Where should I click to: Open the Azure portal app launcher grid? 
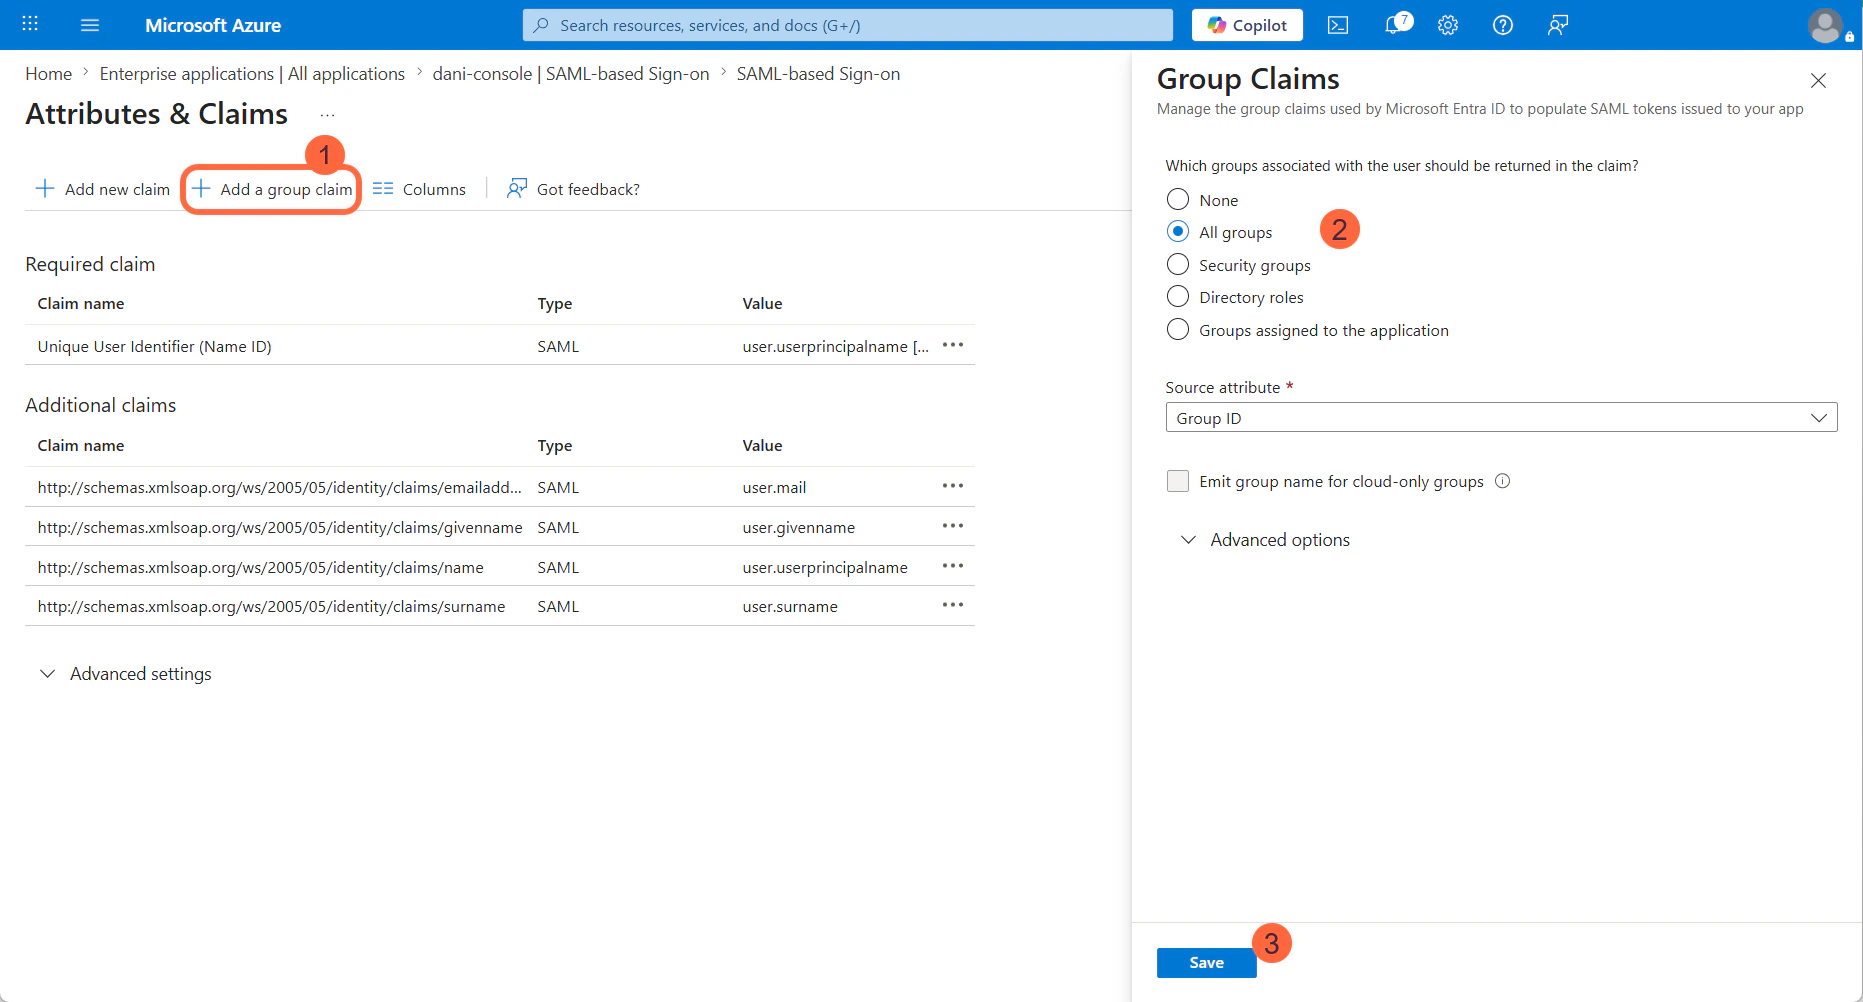(x=30, y=24)
